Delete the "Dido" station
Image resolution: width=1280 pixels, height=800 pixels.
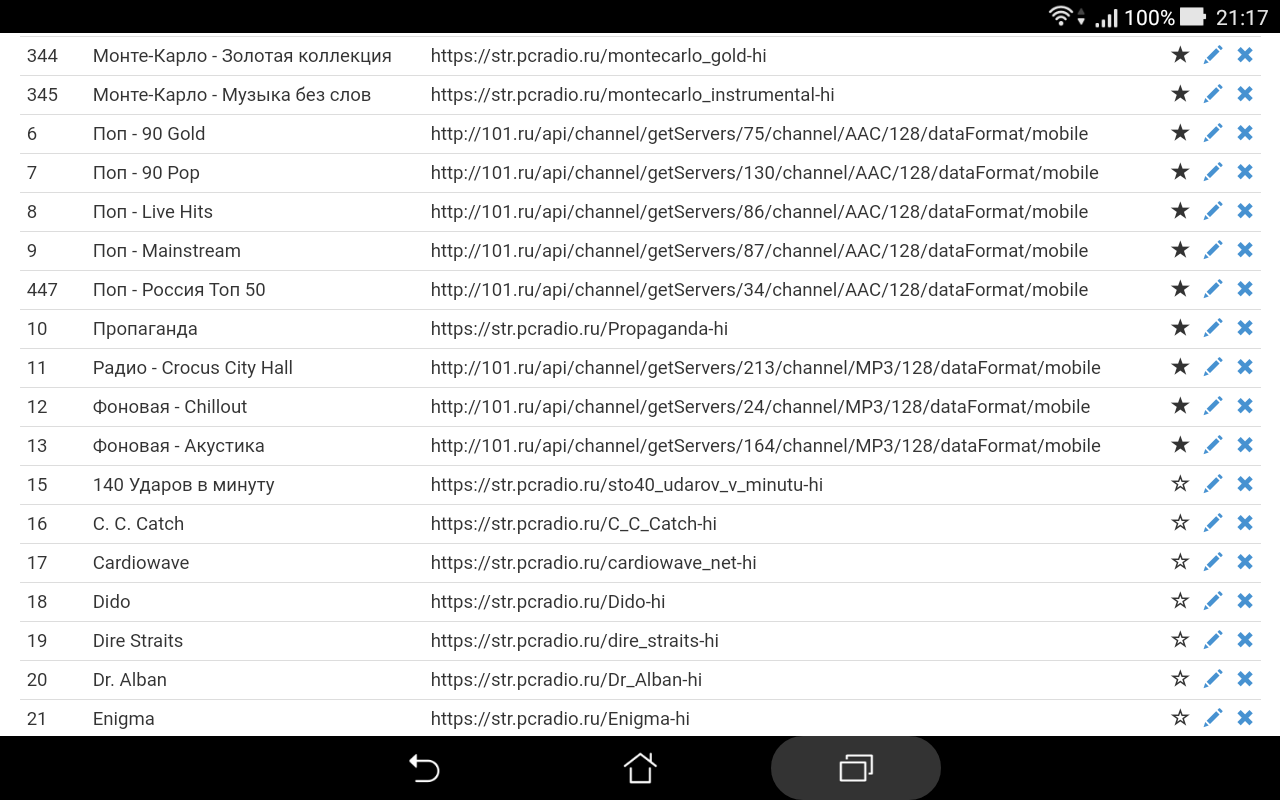[1245, 600]
